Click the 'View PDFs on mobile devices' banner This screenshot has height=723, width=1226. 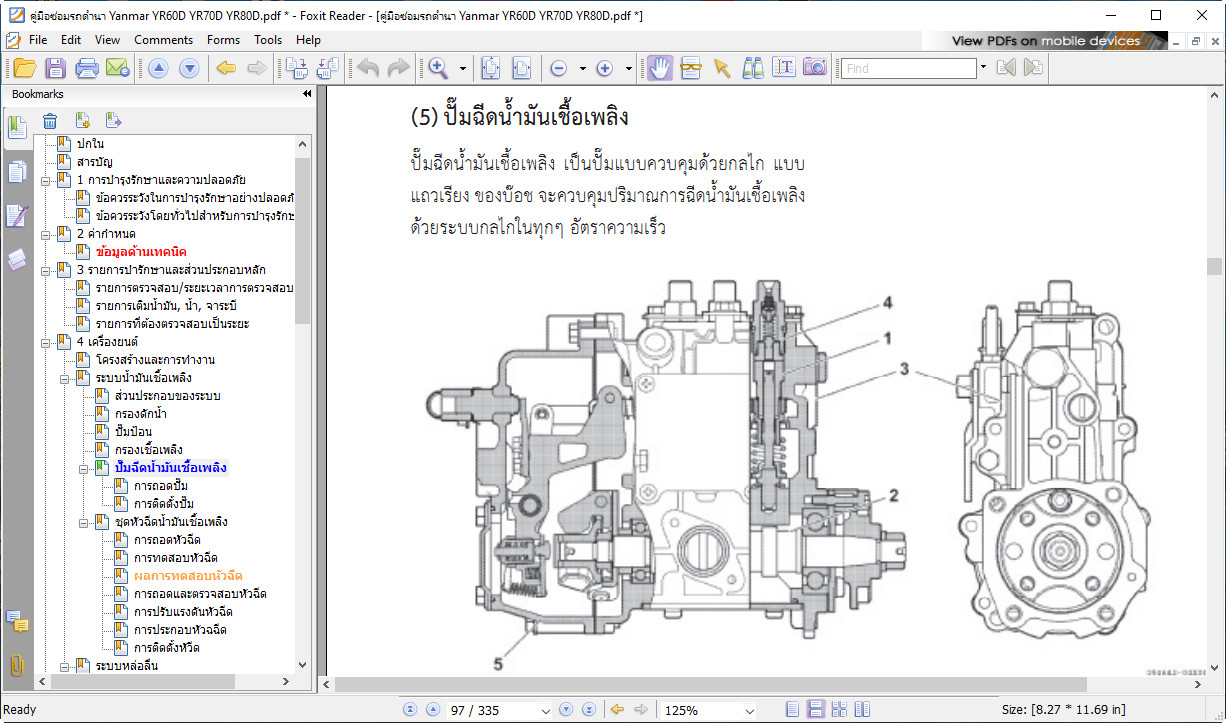point(1045,41)
